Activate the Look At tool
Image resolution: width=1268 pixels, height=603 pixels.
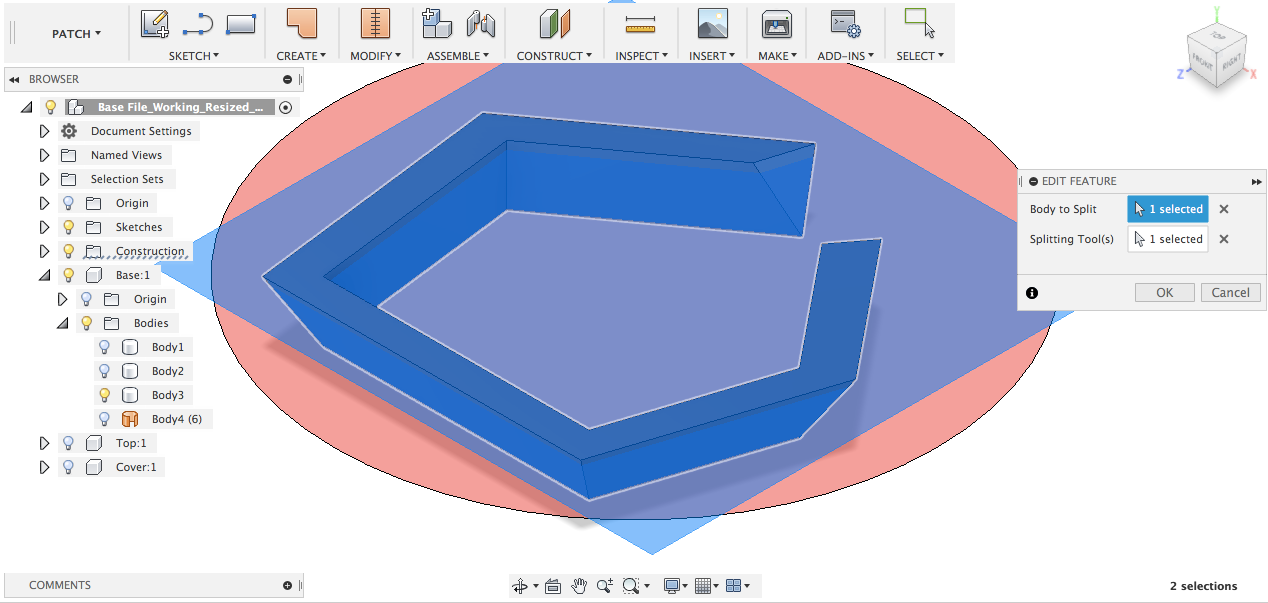[553, 586]
